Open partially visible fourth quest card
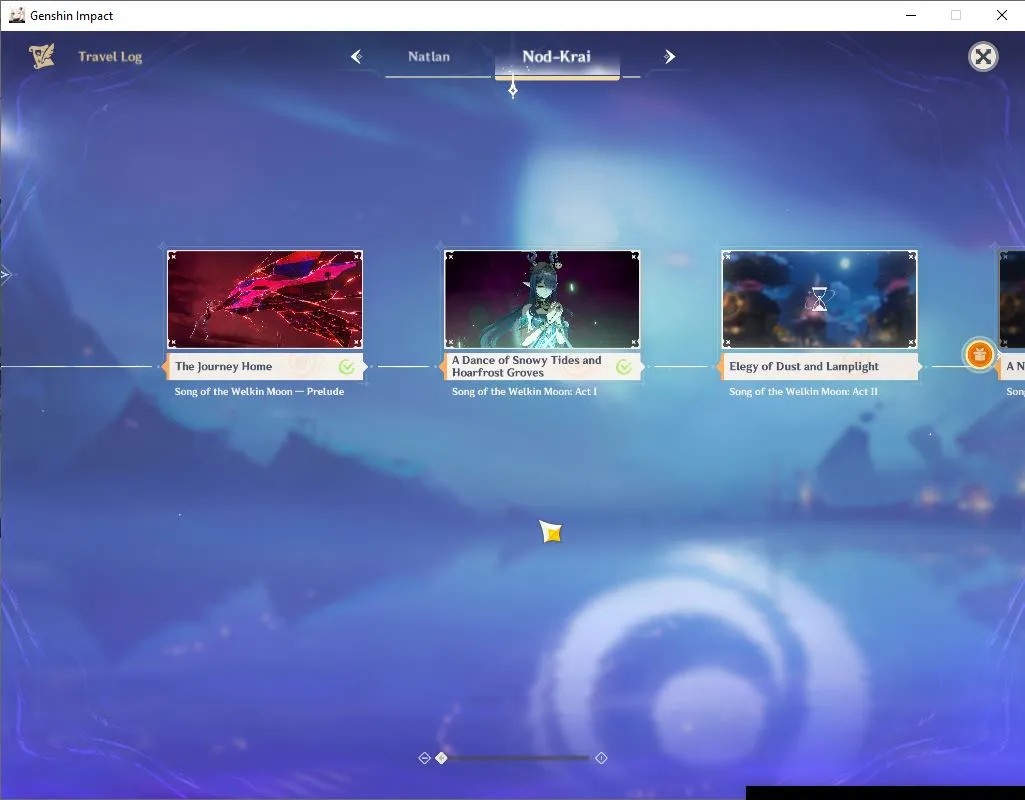Viewport: 1025px width, 800px height. click(1012, 299)
